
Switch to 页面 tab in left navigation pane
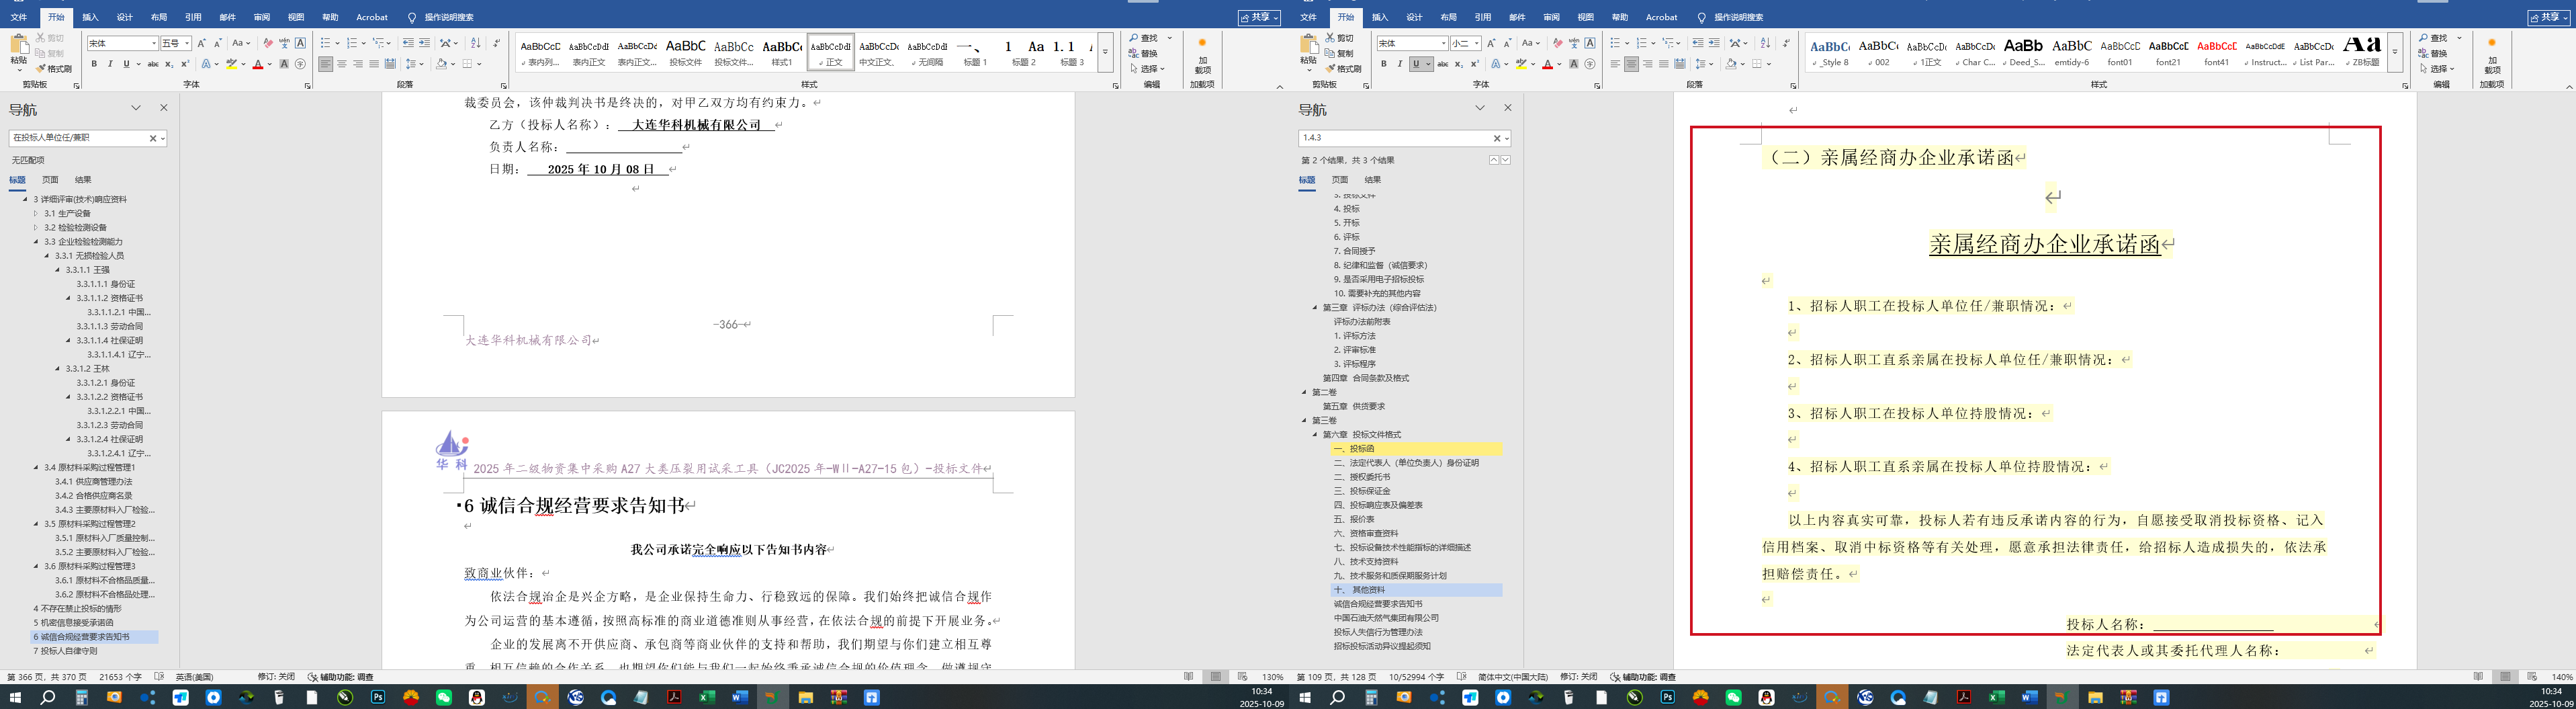tap(50, 180)
